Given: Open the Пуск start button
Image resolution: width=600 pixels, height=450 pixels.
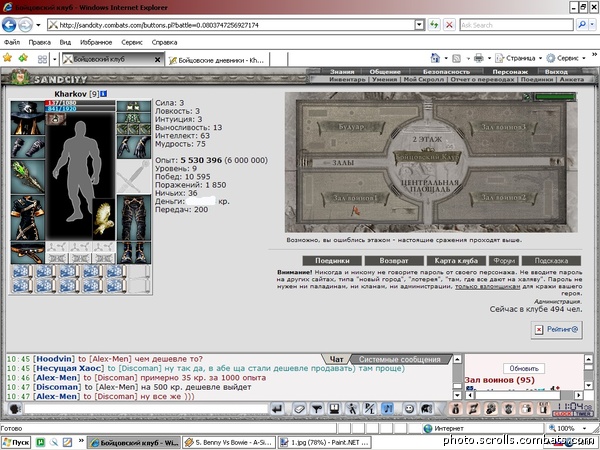Looking at the screenshot, I should 16,442.
